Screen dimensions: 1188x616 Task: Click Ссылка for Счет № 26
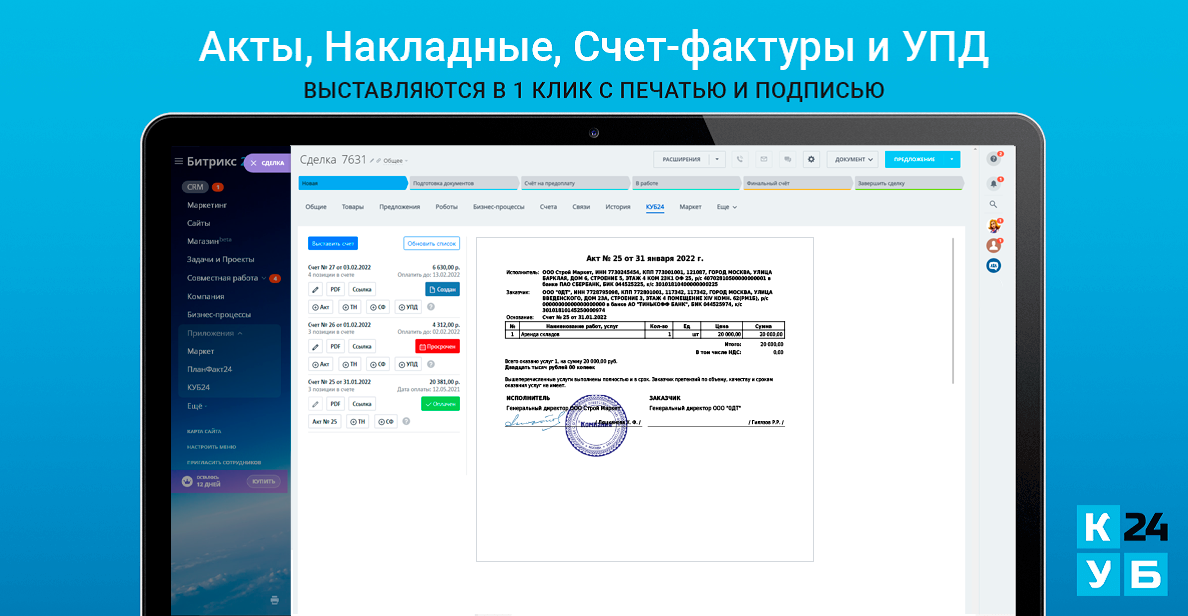(362, 346)
